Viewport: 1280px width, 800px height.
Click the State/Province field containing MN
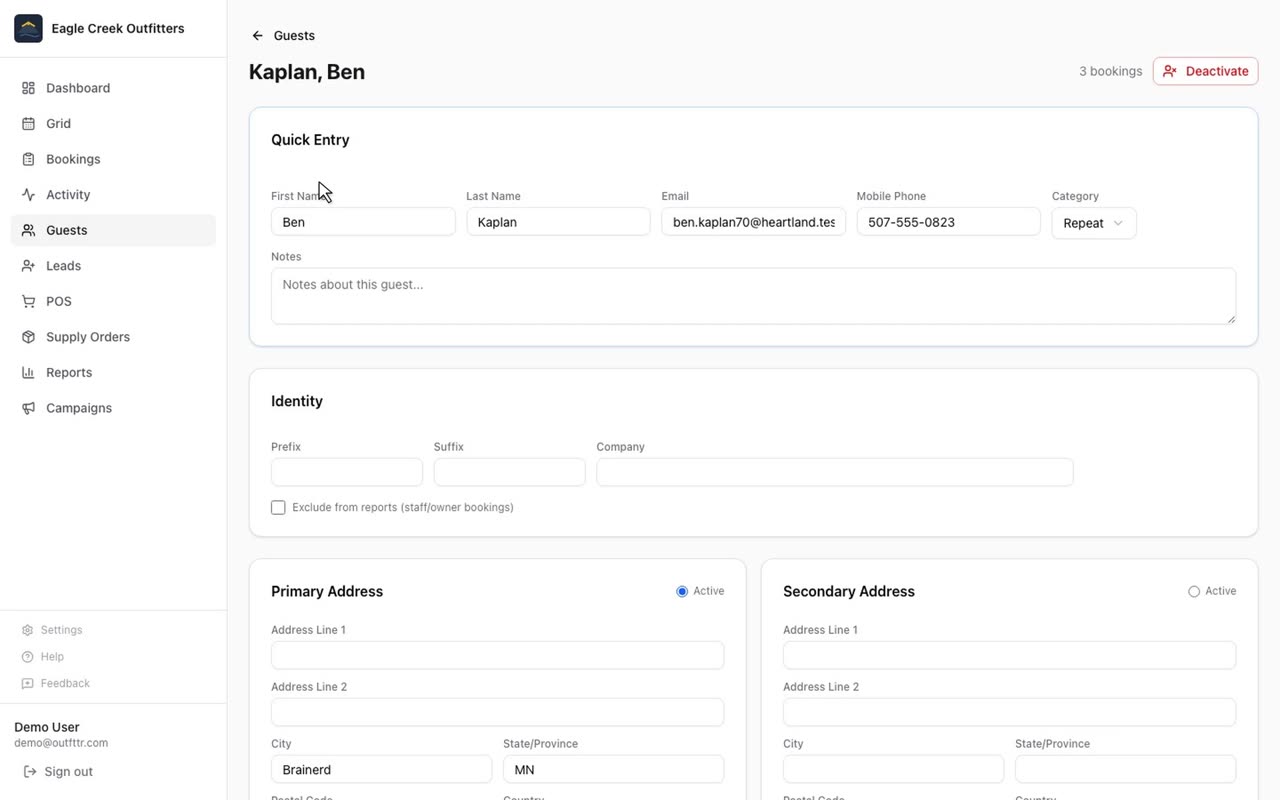pos(613,769)
